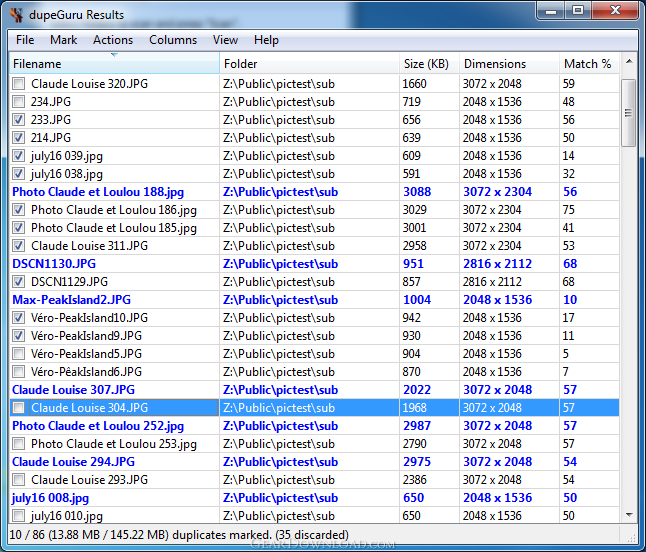The height and width of the screenshot is (552, 646).
Task: Uncheck the box for july16 038.jpg
Action: [18, 173]
